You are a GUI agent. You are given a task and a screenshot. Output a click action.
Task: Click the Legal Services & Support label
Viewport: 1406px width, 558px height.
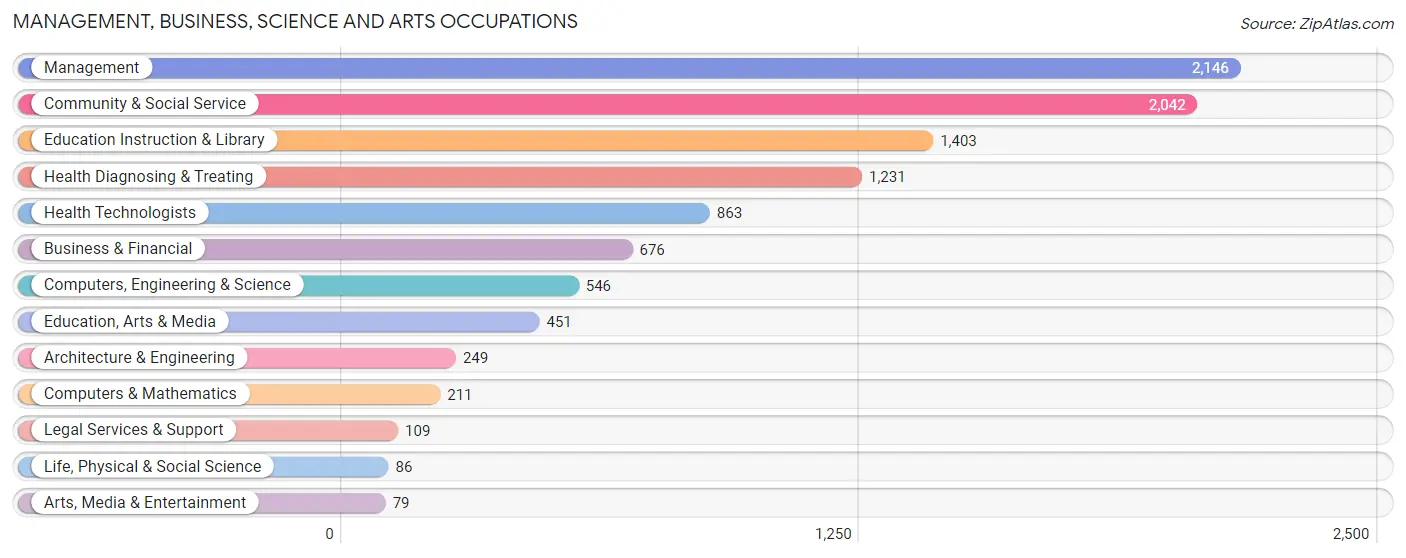pyautogui.click(x=134, y=429)
